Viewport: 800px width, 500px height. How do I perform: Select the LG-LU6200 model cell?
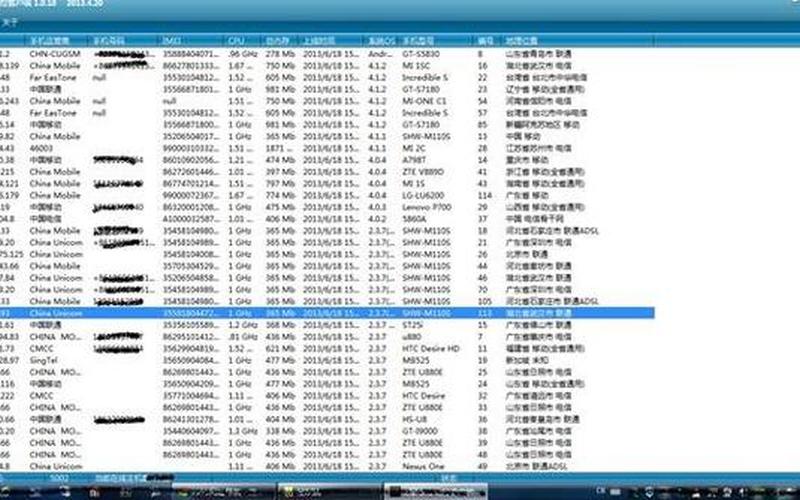pyautogui.click(x=423, y=195)
